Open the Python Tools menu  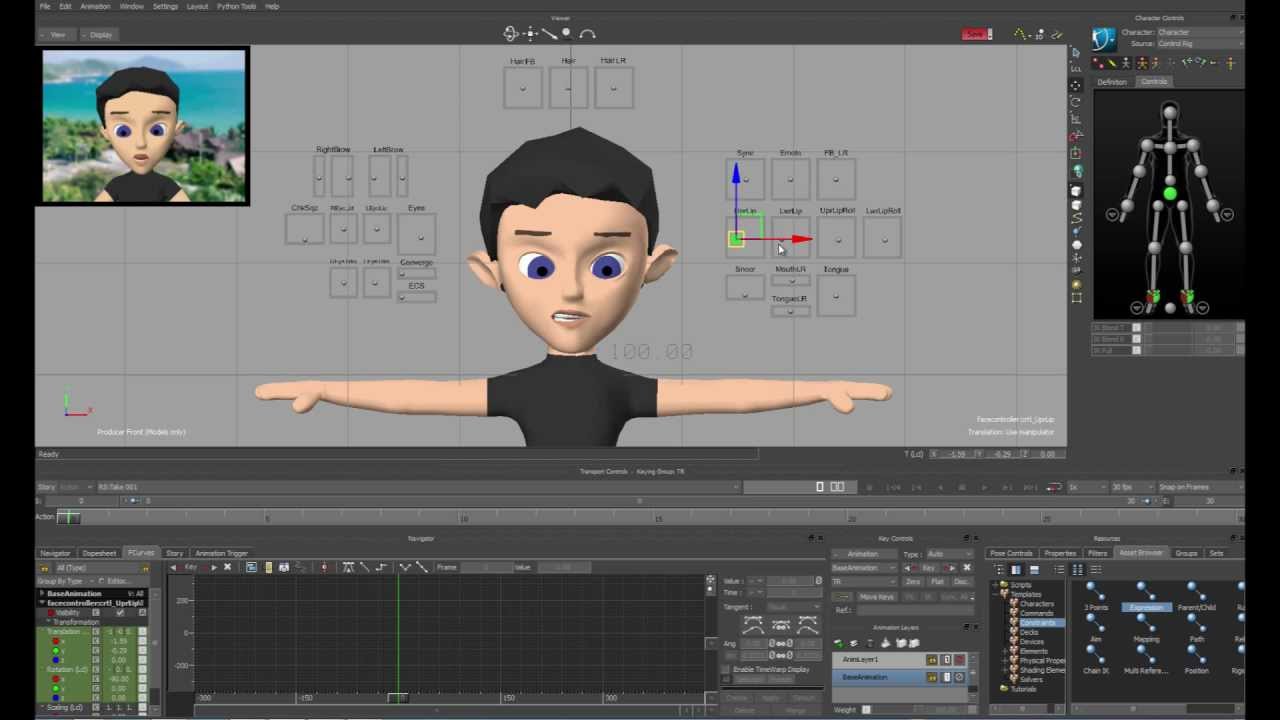point(236,6)
